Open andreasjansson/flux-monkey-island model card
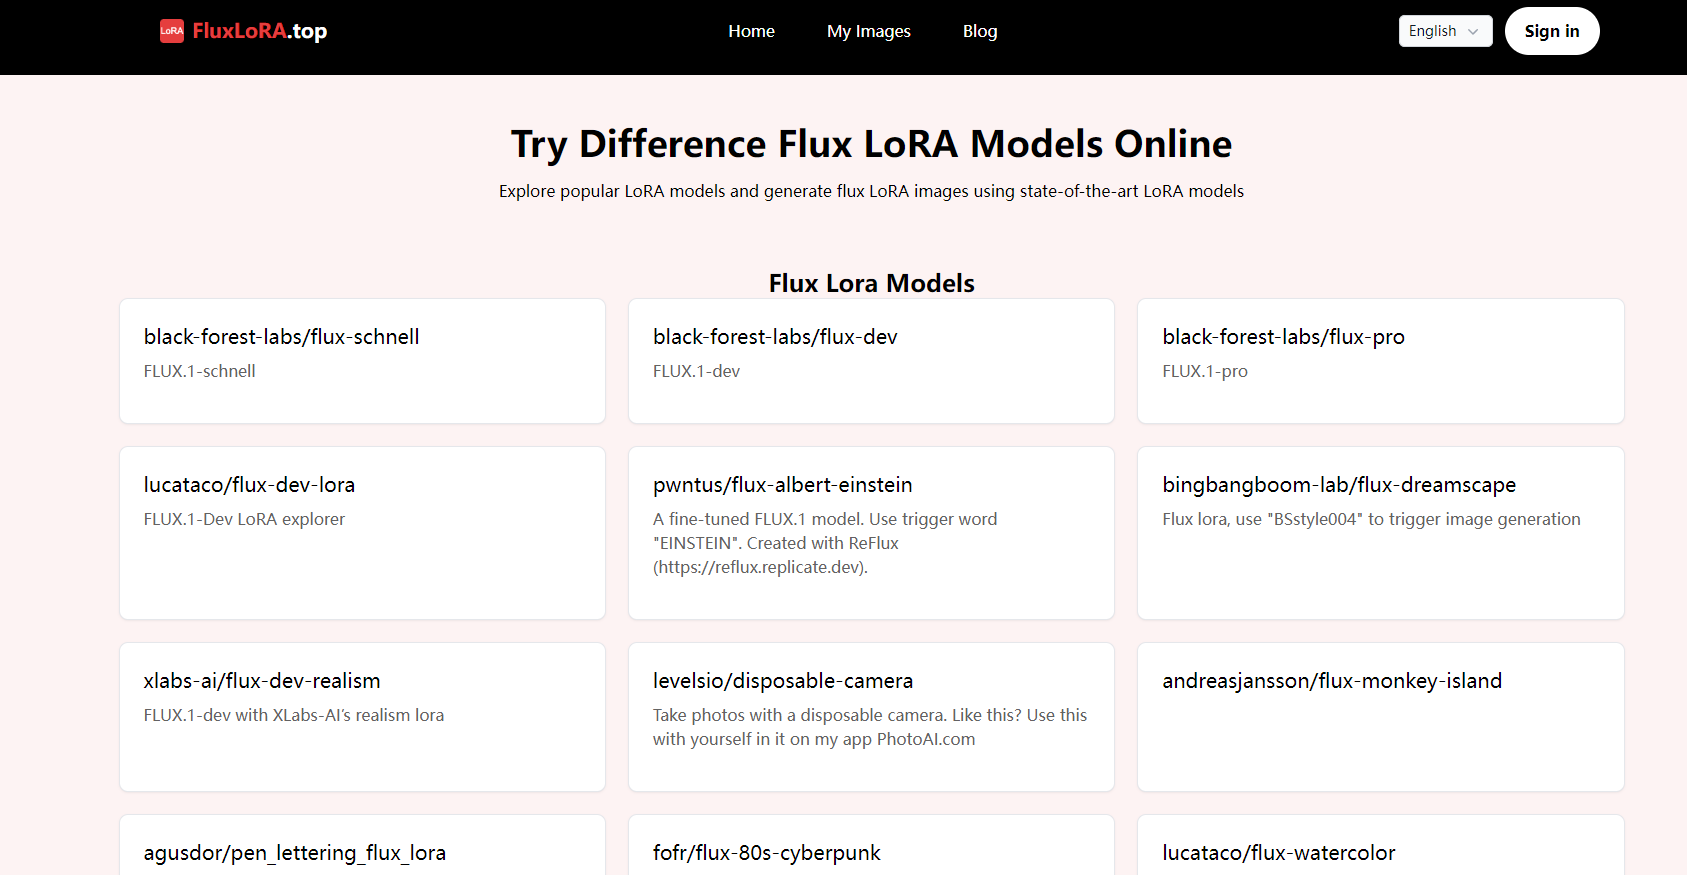 coord(1380,717)
